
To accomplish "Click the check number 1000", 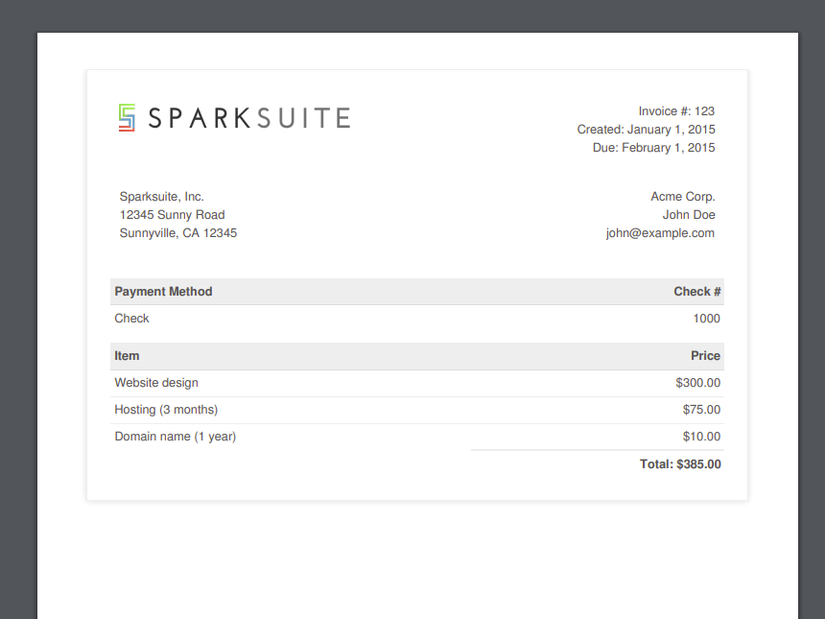I will [706, 319].
